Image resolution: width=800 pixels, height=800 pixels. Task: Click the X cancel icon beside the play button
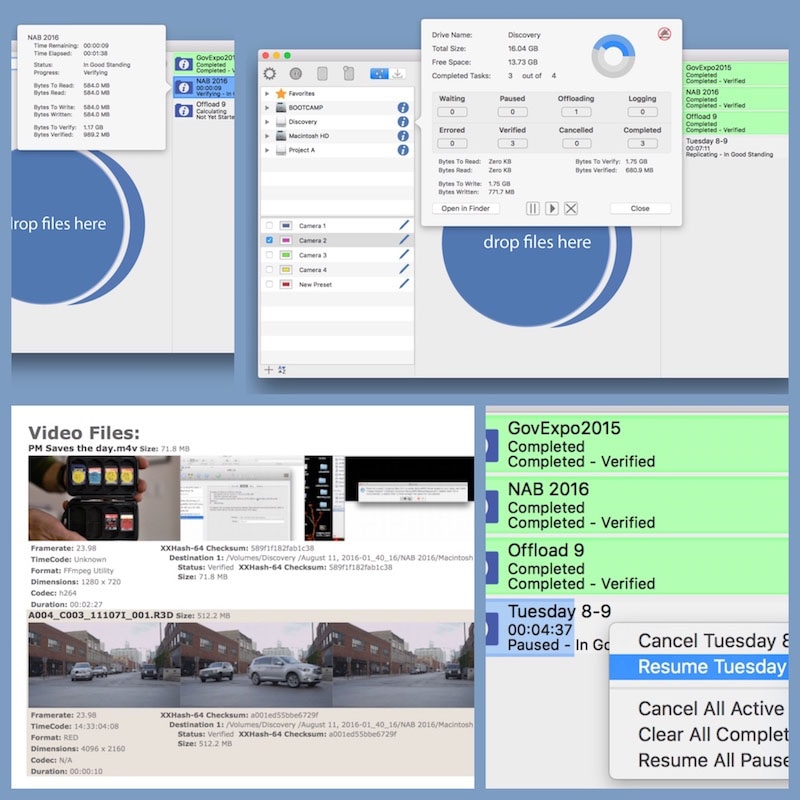point(571,208)
